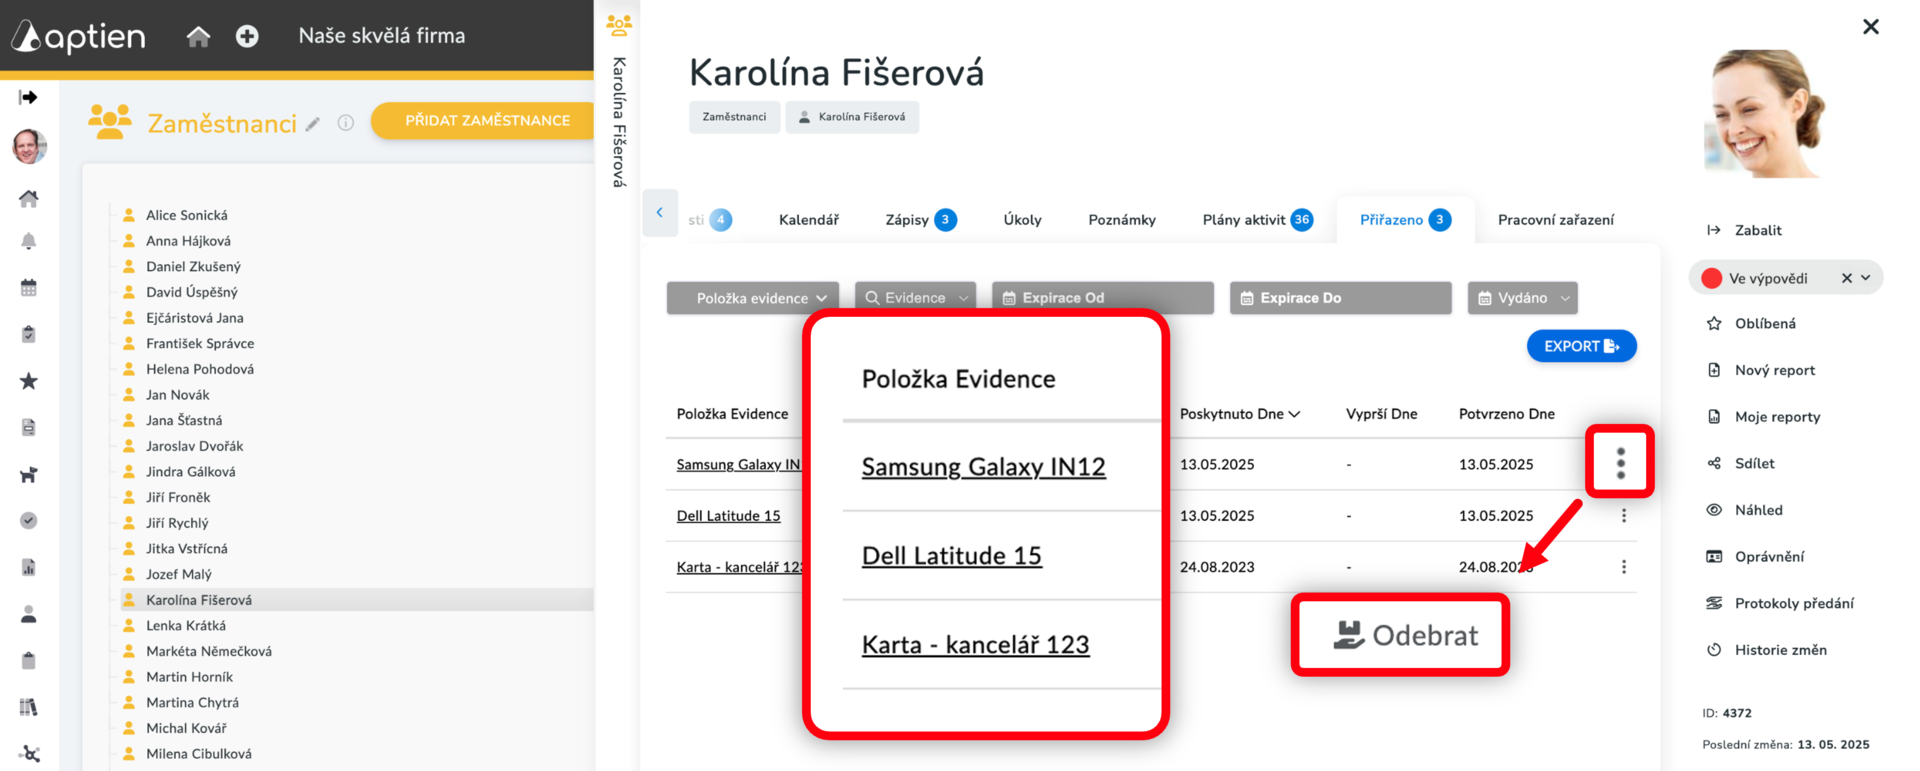The height and width of the screenshot is (771, 1920).
Task: Click the Aptien logo
Action: (x=78, y=37)
